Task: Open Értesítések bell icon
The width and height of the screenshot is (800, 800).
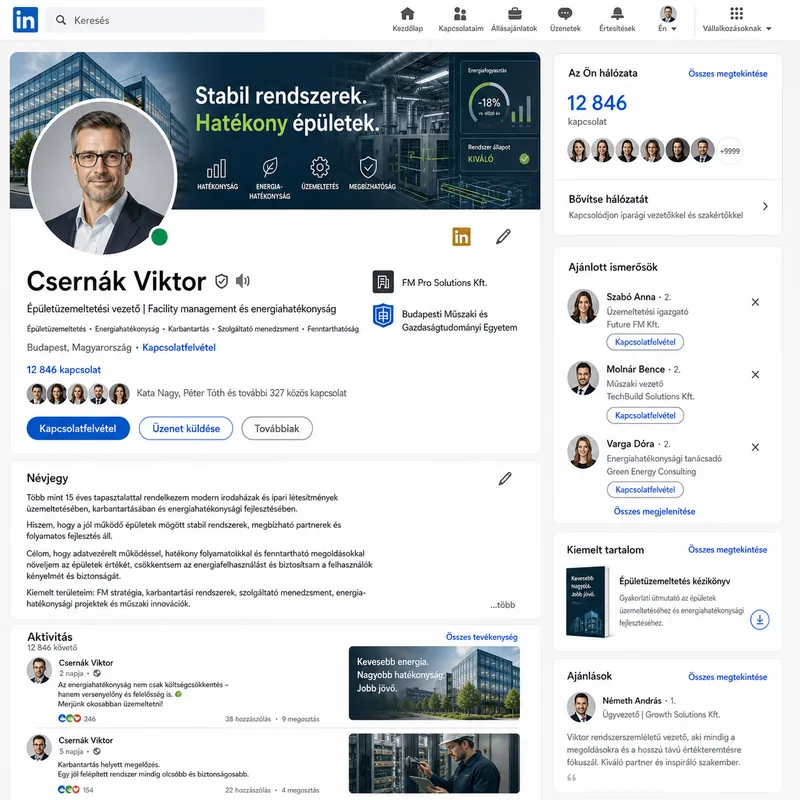Action: click(x=617, y=13)
